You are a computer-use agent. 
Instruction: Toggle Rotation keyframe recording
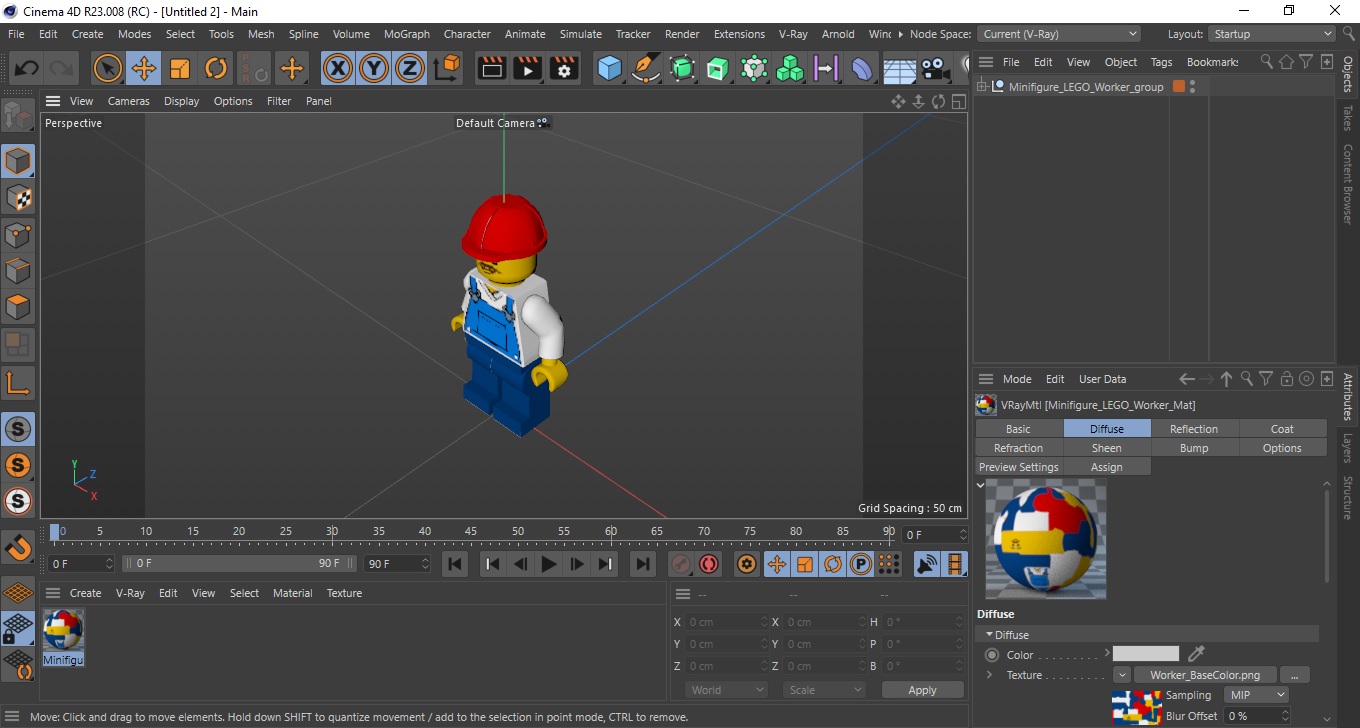click(x=832, y=564)
